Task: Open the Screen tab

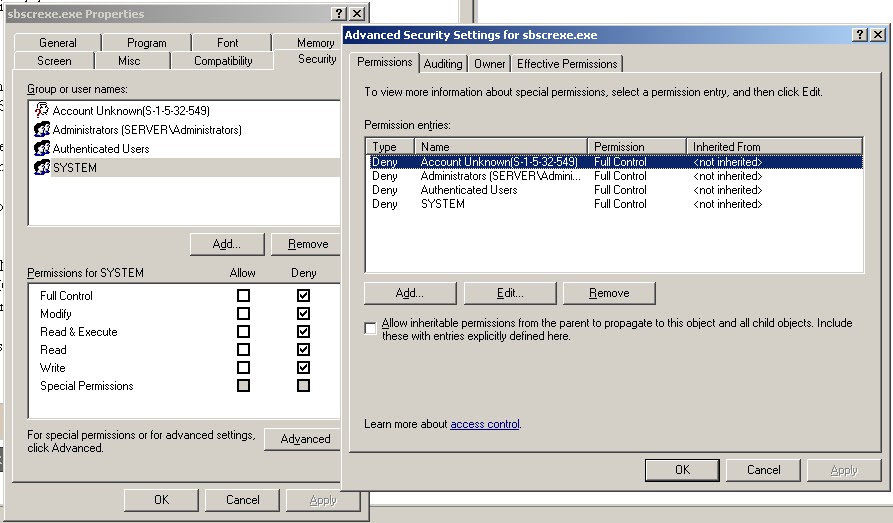Action: 54,61
